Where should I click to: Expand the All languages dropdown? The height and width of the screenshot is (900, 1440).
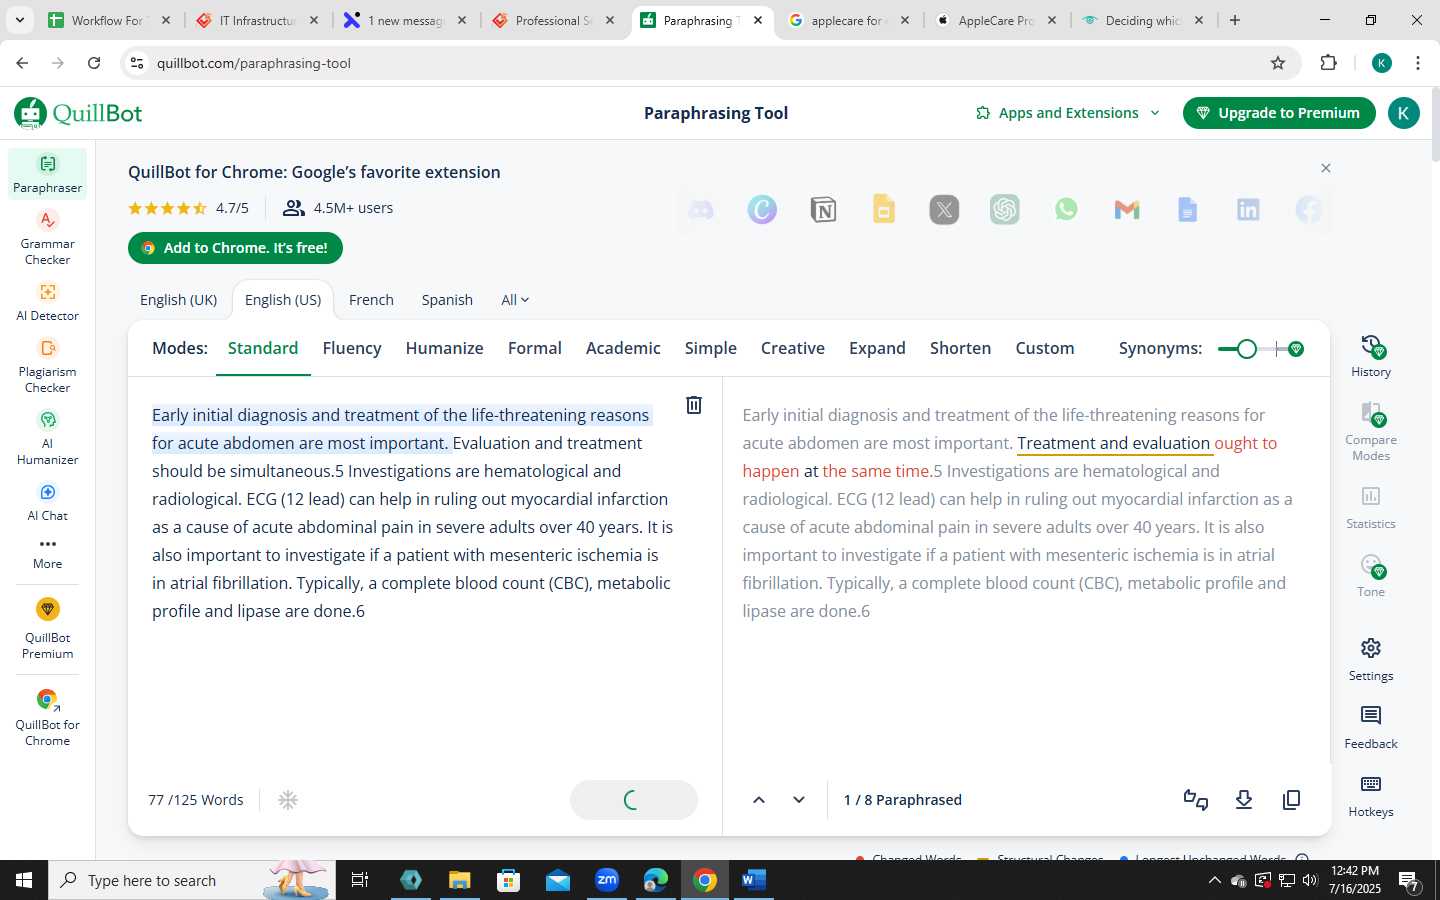tap(515, 300)
